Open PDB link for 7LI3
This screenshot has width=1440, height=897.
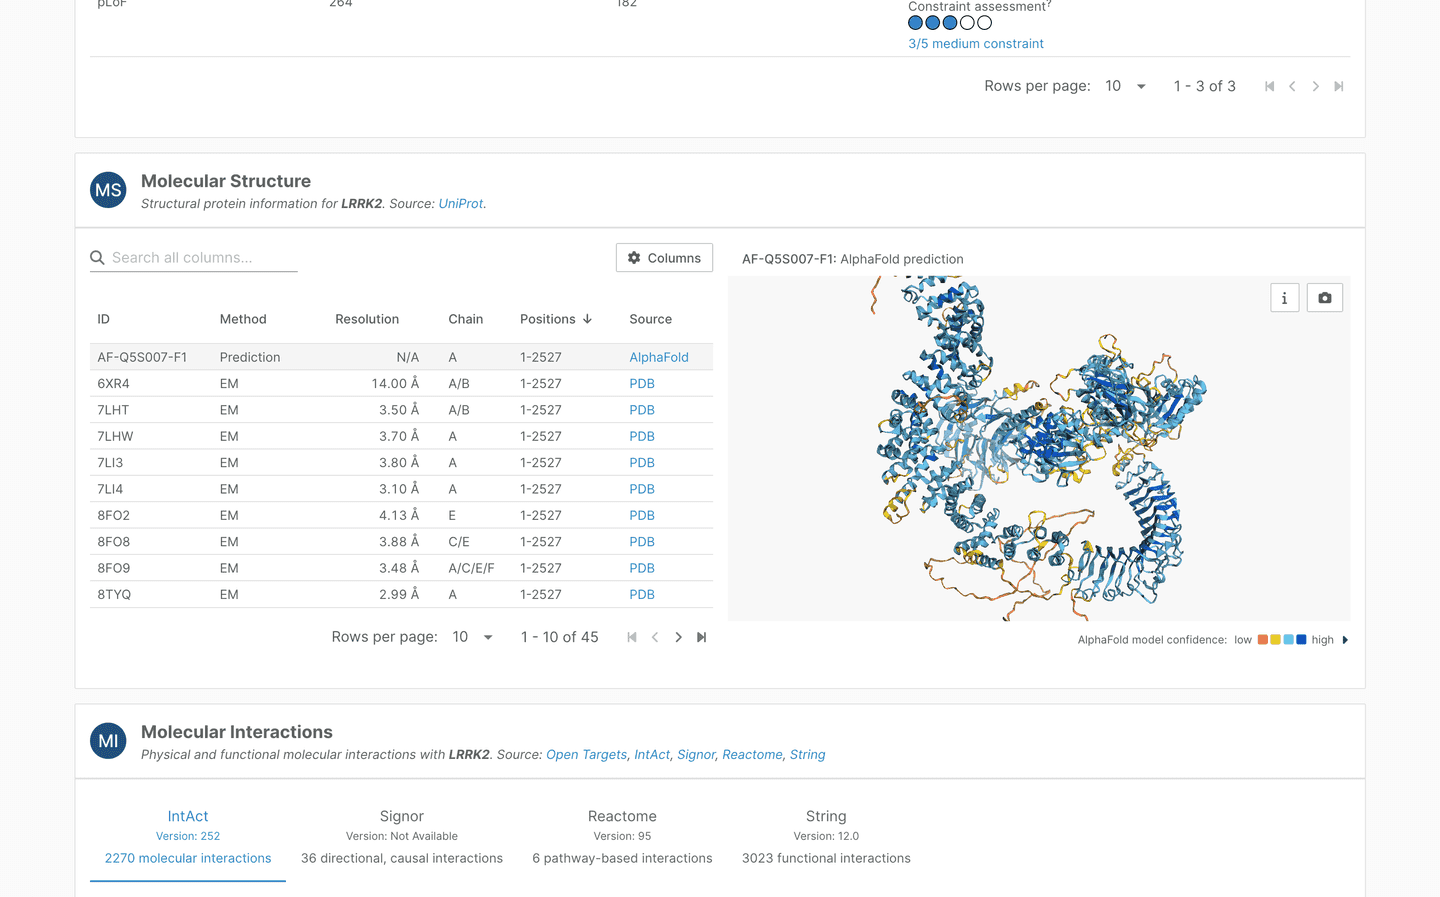click(x=642, y=463)
